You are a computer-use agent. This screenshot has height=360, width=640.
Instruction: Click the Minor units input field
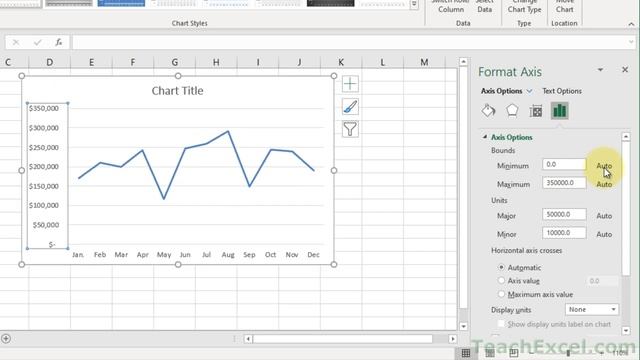pos(564,233)
